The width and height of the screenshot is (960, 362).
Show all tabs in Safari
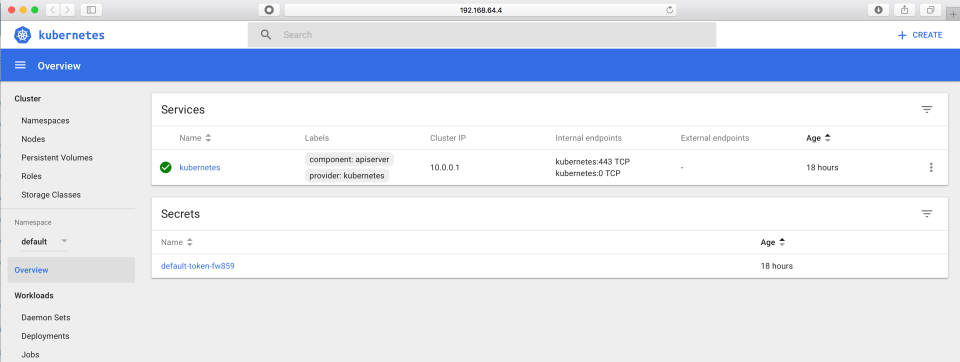930,10
